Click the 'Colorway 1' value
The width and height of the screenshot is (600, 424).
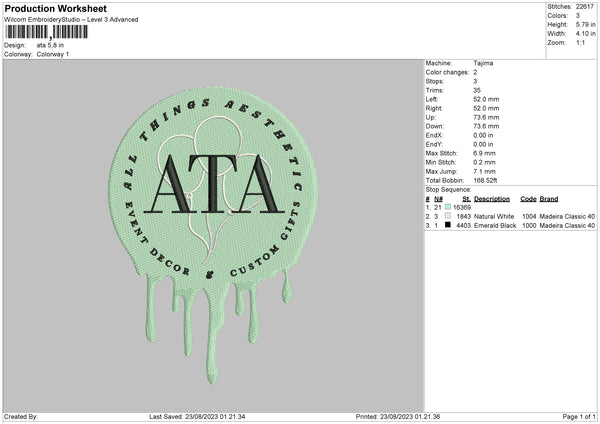tap(53, 54)
